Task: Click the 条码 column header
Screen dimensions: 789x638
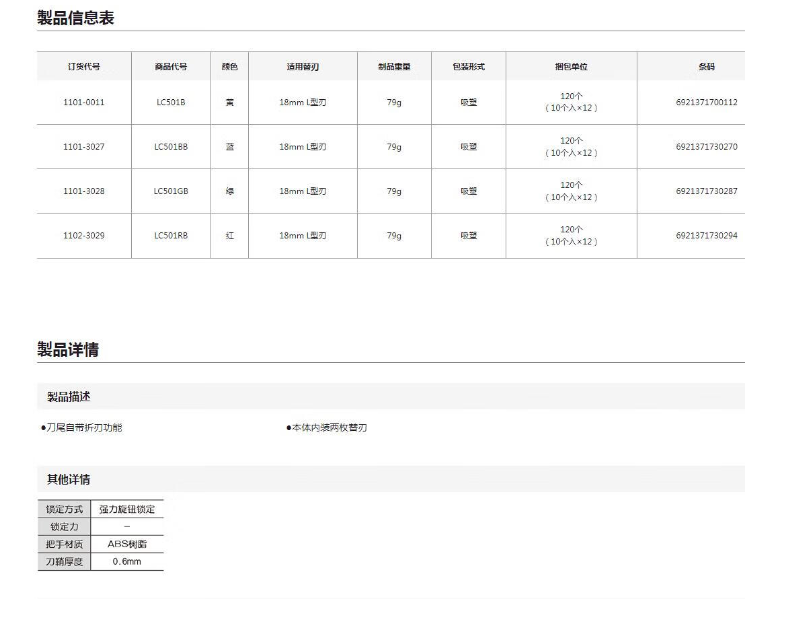Action: [x=706, y=66]
